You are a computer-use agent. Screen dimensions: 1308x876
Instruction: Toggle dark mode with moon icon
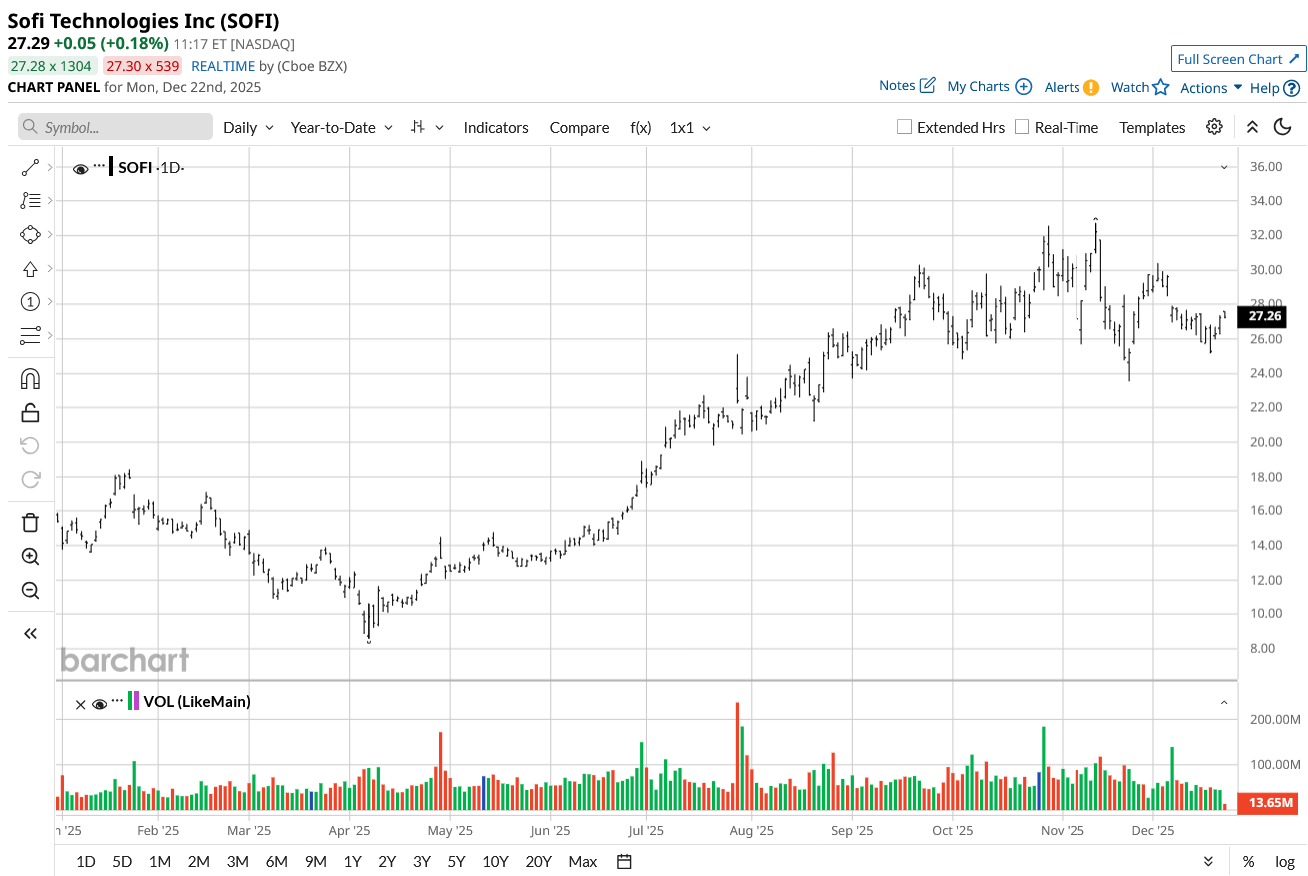[1283, 127]
